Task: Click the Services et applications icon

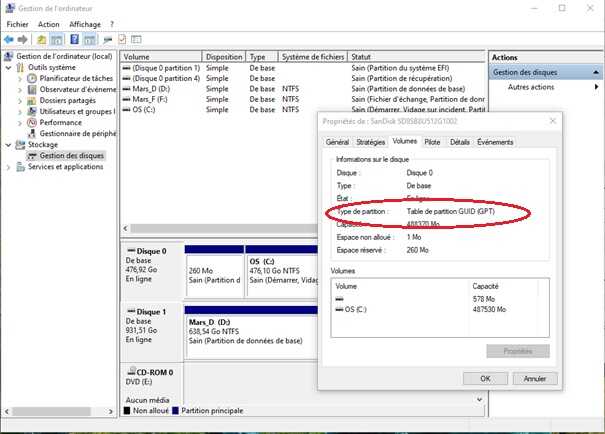Action: click(20, 167)
